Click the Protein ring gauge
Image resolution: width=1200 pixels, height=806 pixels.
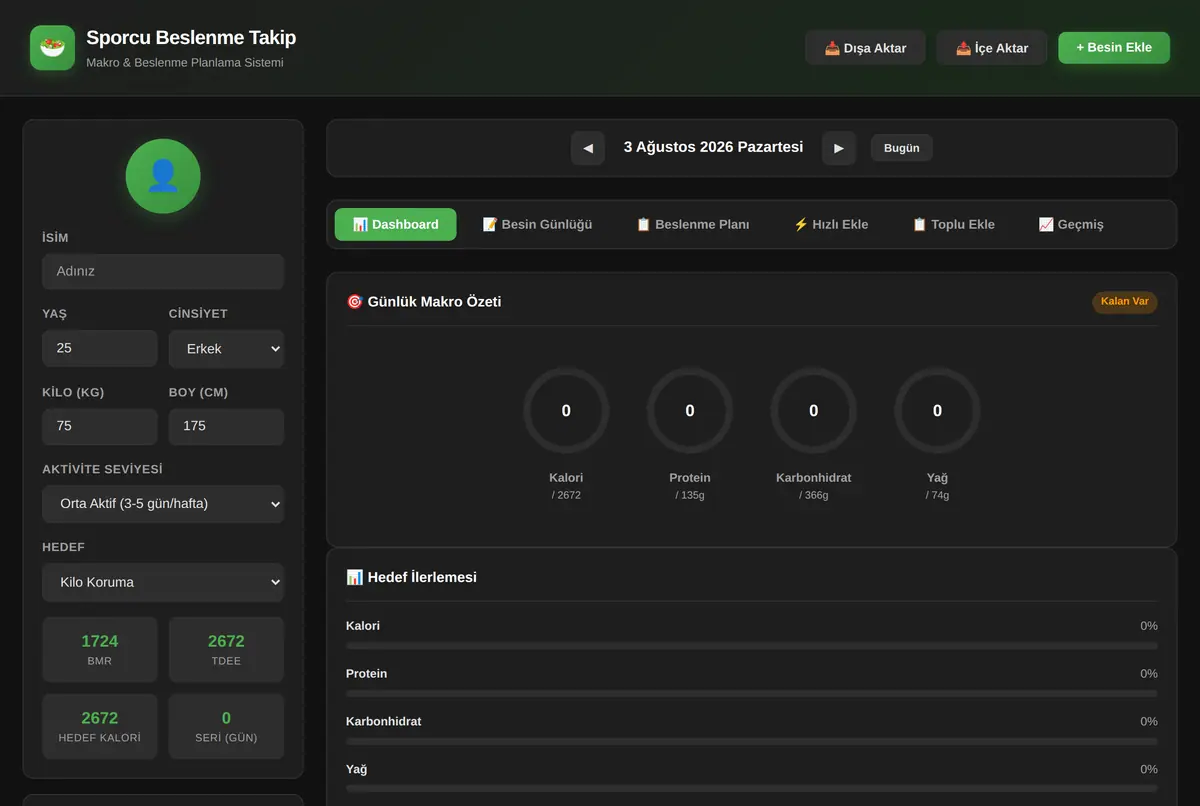[690, 410]
